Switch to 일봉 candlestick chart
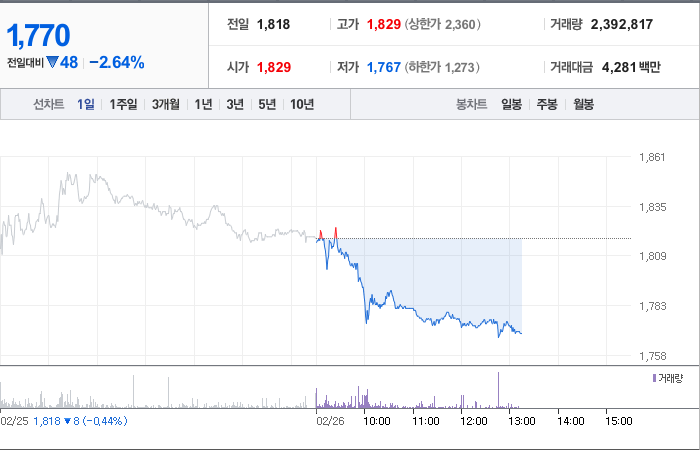Viewport: 700px width, 450px height. pyautogui.click(x=511, y=104)
